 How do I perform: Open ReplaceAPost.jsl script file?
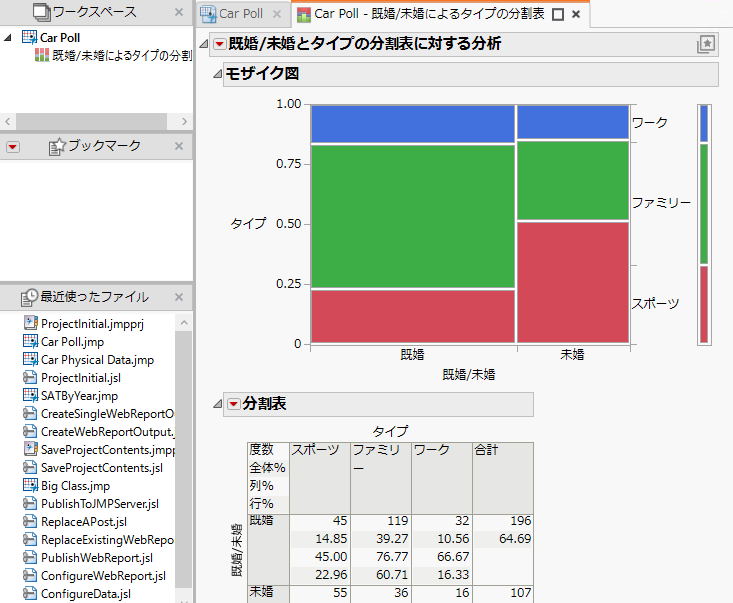coord(75,522)
